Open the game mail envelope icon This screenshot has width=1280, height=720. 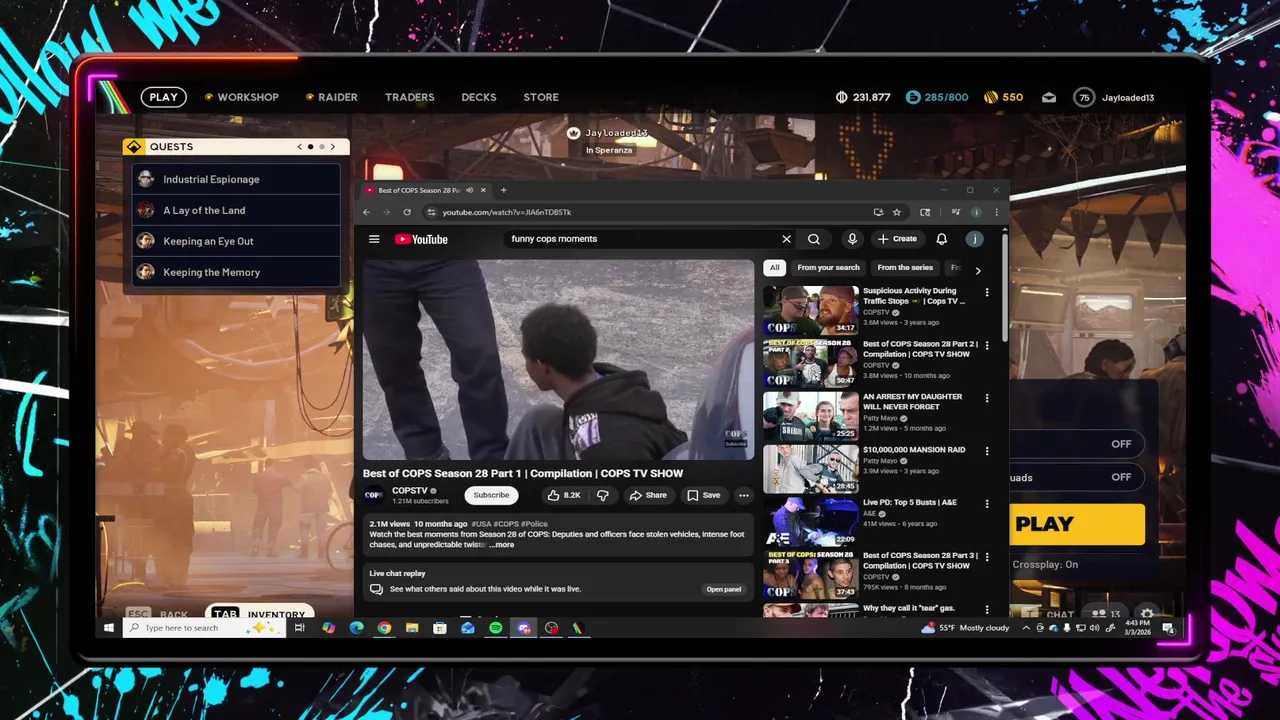tap(1049, 97)
